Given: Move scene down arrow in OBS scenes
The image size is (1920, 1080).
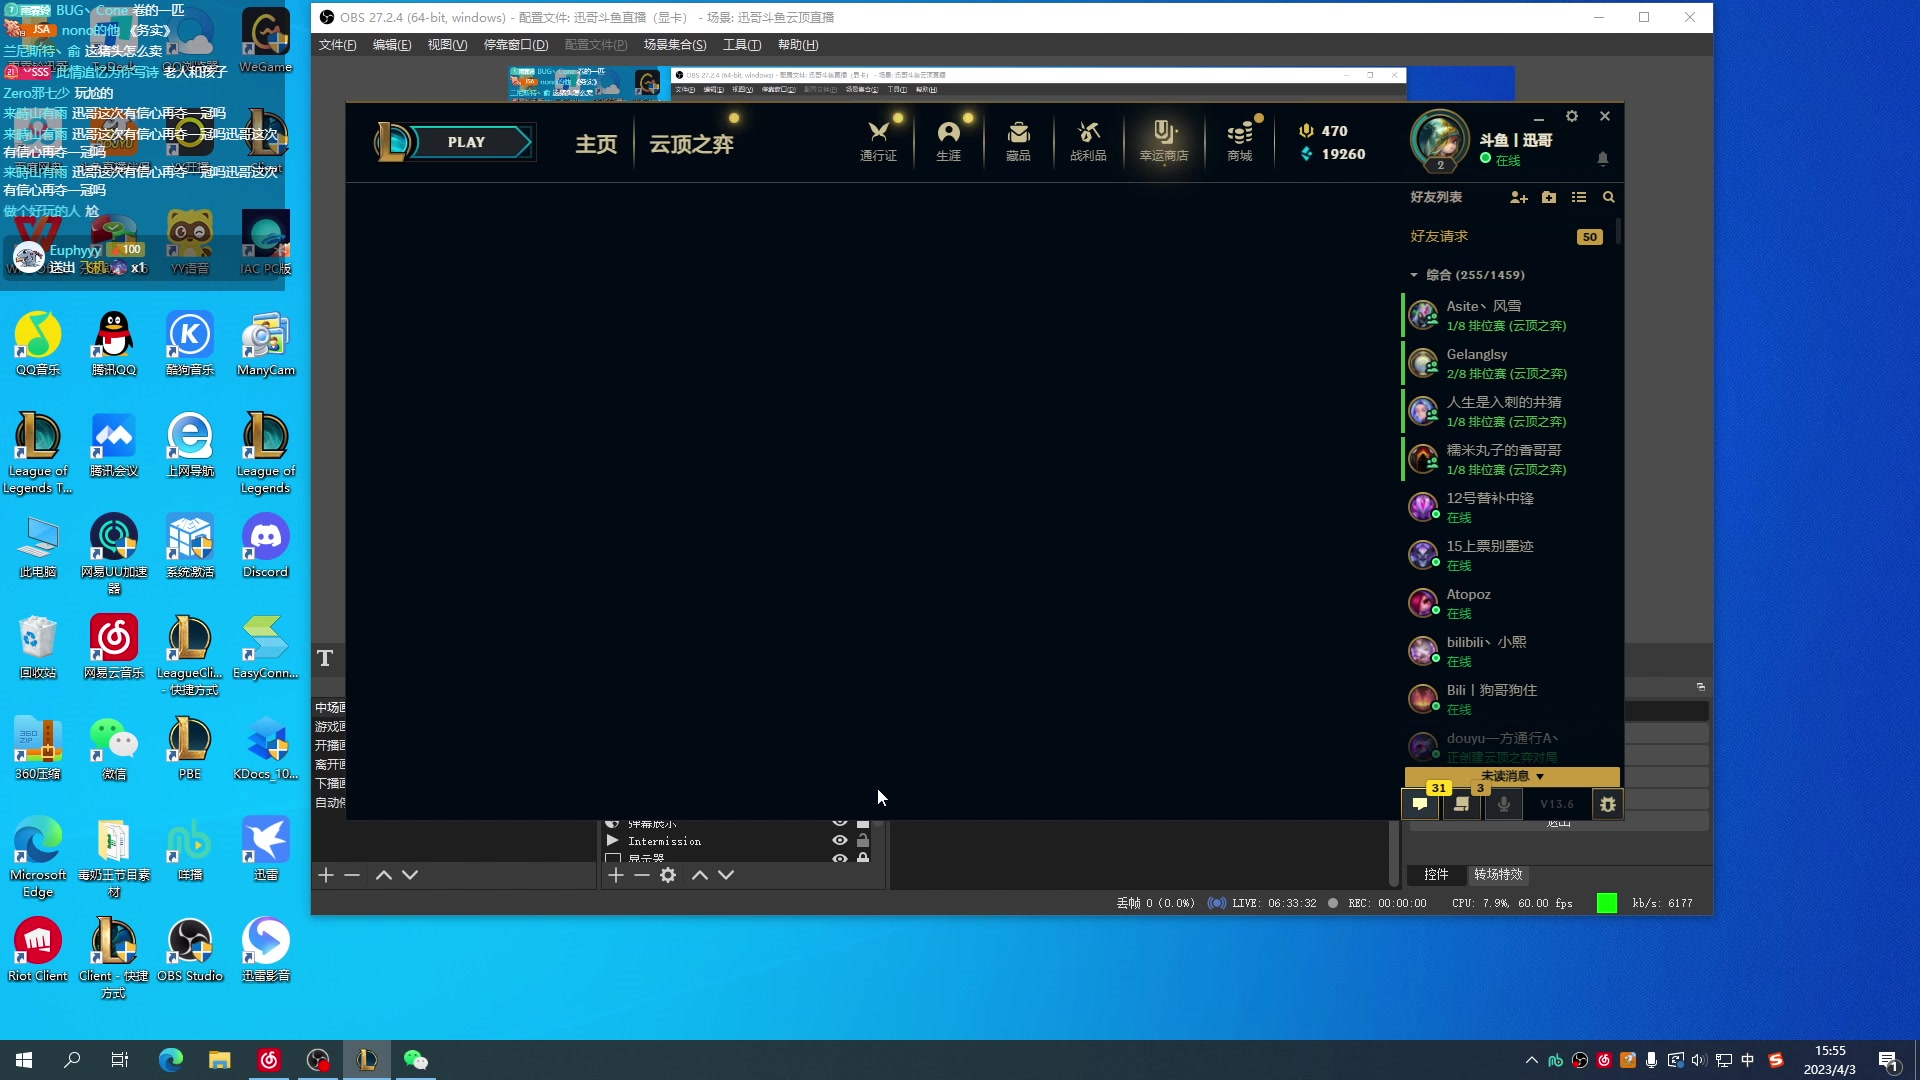Looking at the screenshot, I should click(410, 875).
